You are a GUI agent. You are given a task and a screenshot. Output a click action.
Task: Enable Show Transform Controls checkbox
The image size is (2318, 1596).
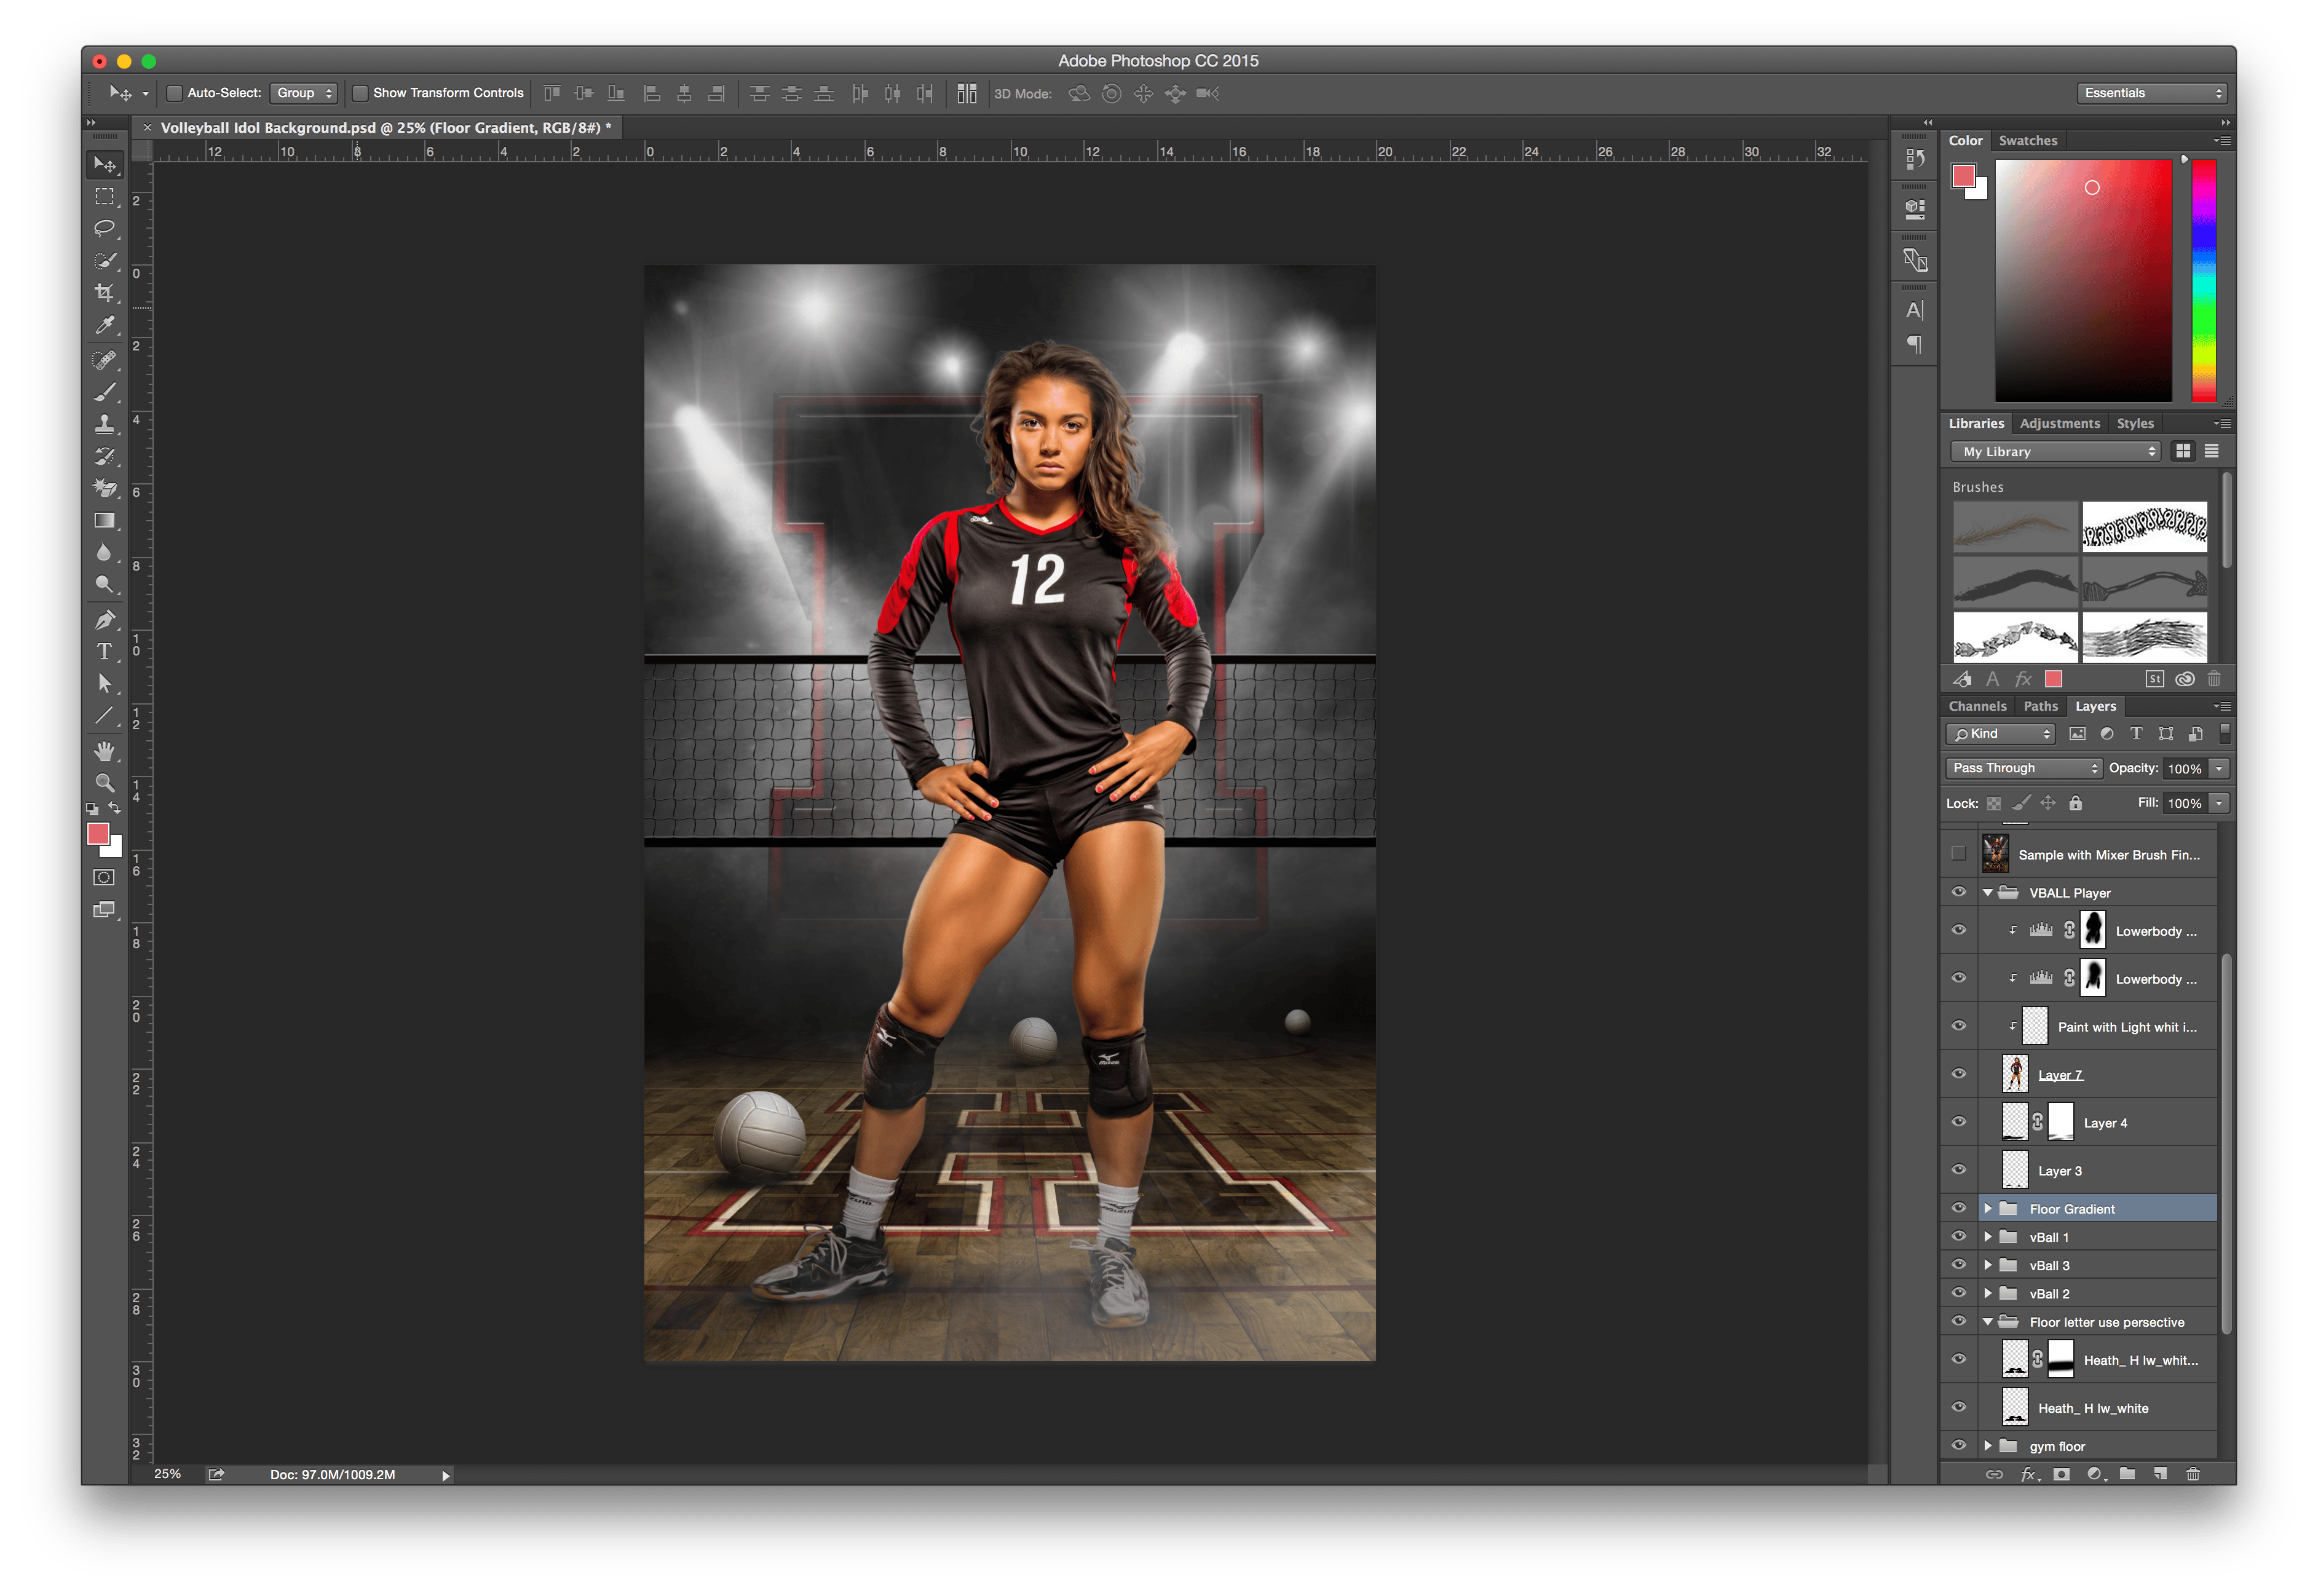(360, 93)
